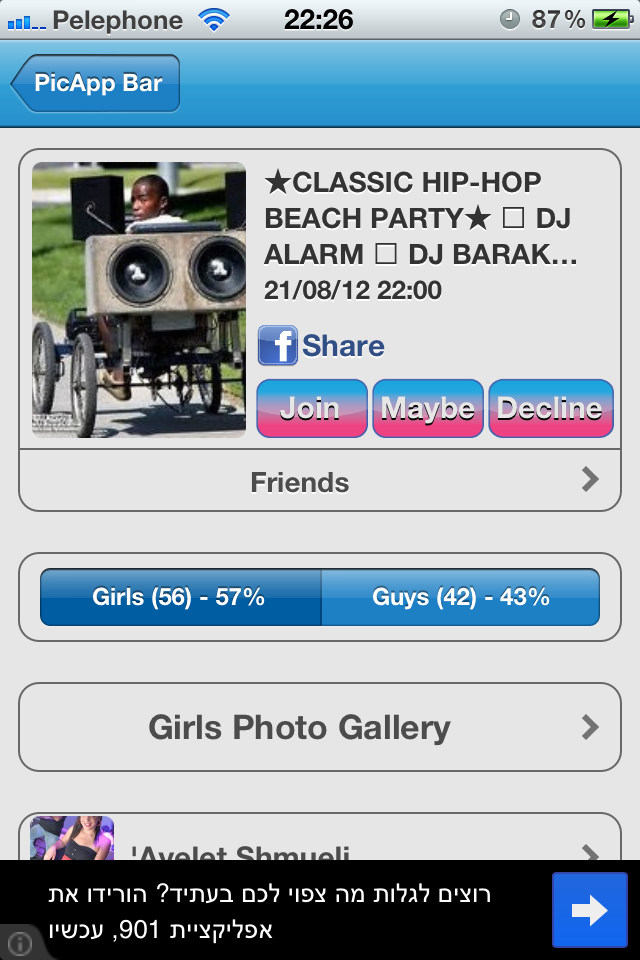The height and width of the screenshot is (960, 640).
Task: Click the Share link
Action: tap(343, 346)
